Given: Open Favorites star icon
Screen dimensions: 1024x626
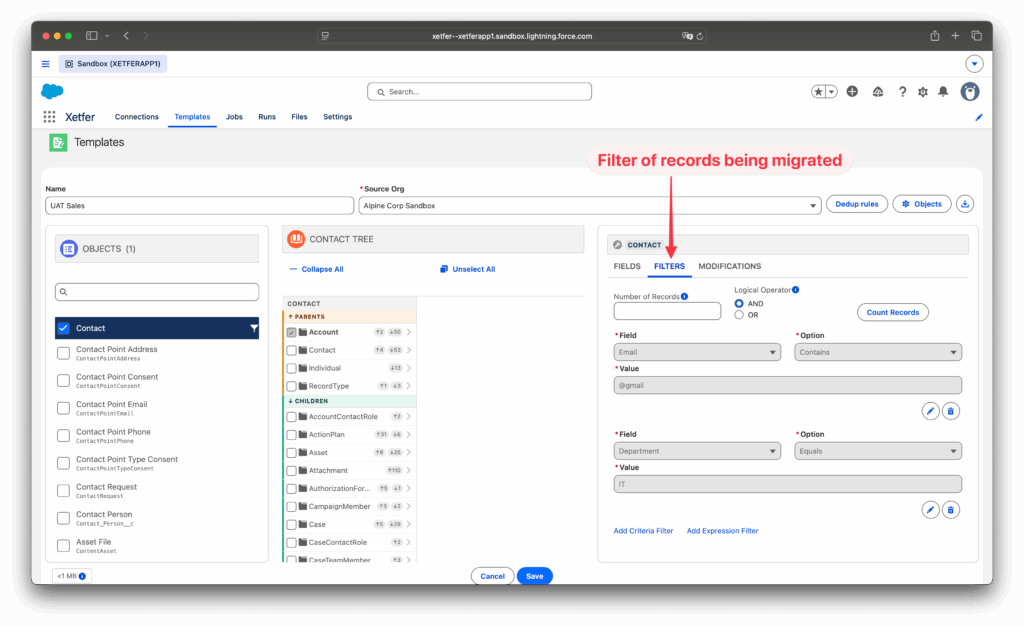Looking at the screenshot, I should (818, 92).
